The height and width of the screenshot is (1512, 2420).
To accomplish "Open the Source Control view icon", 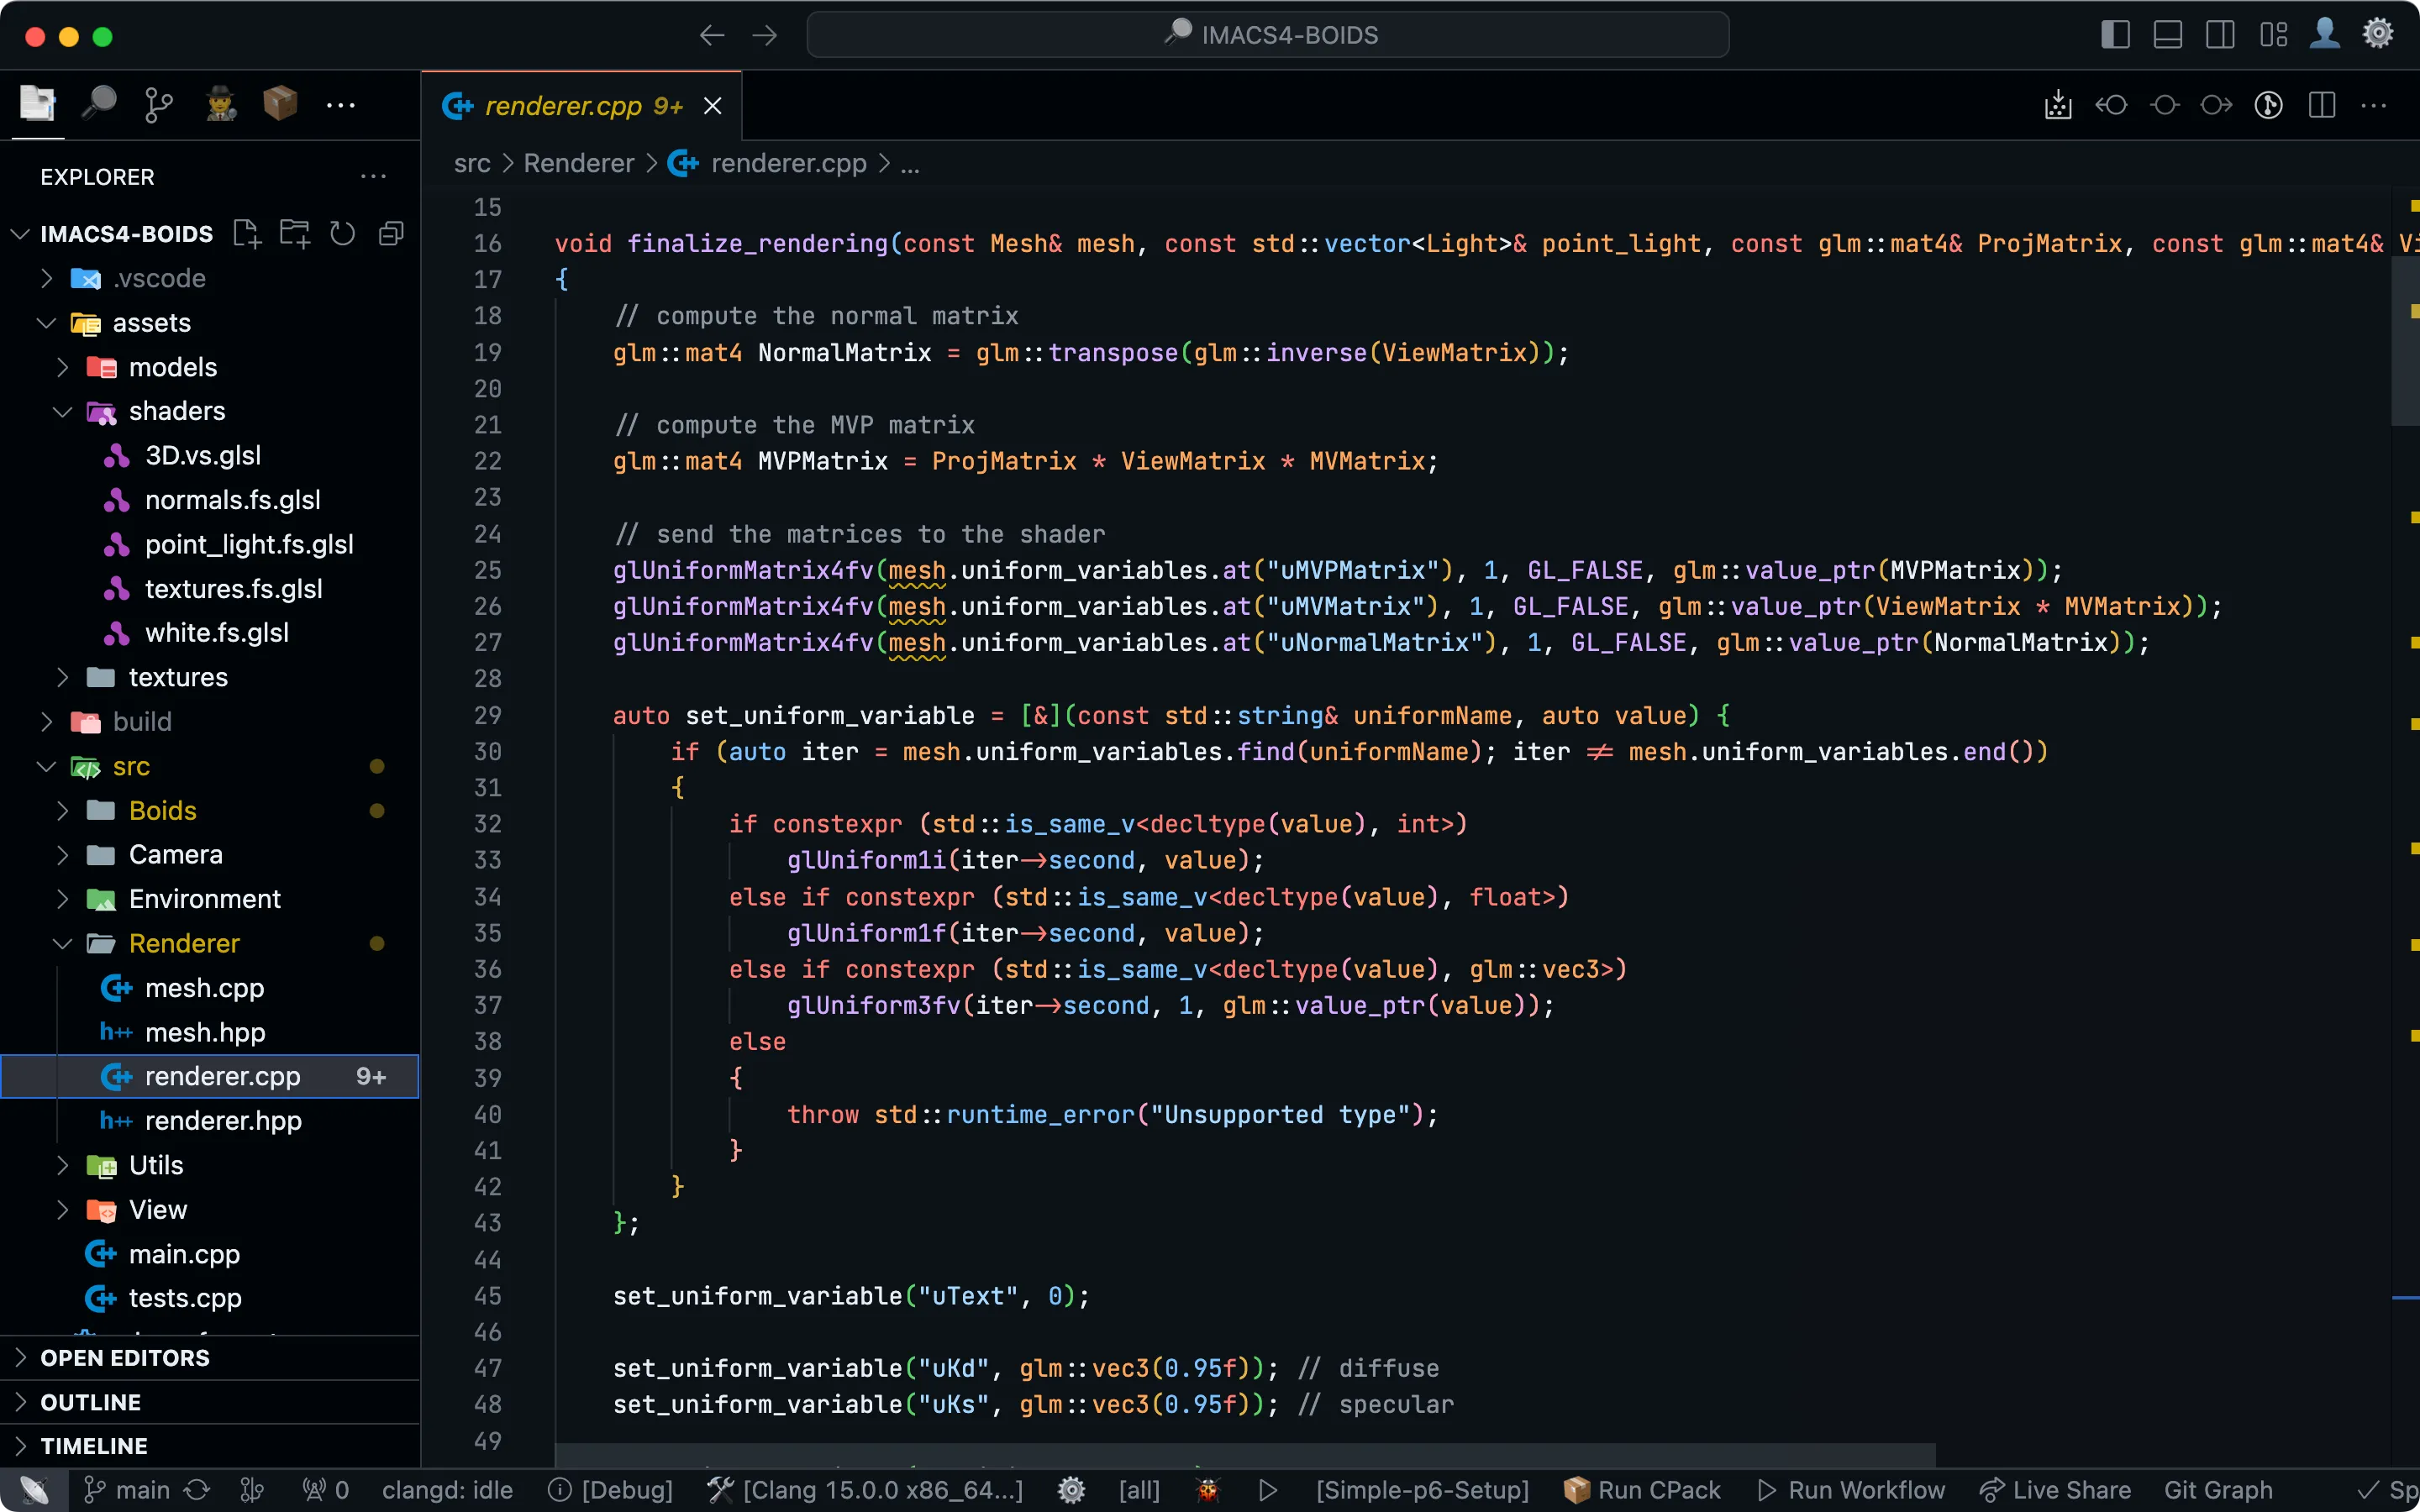I will [x=158, y=104].
